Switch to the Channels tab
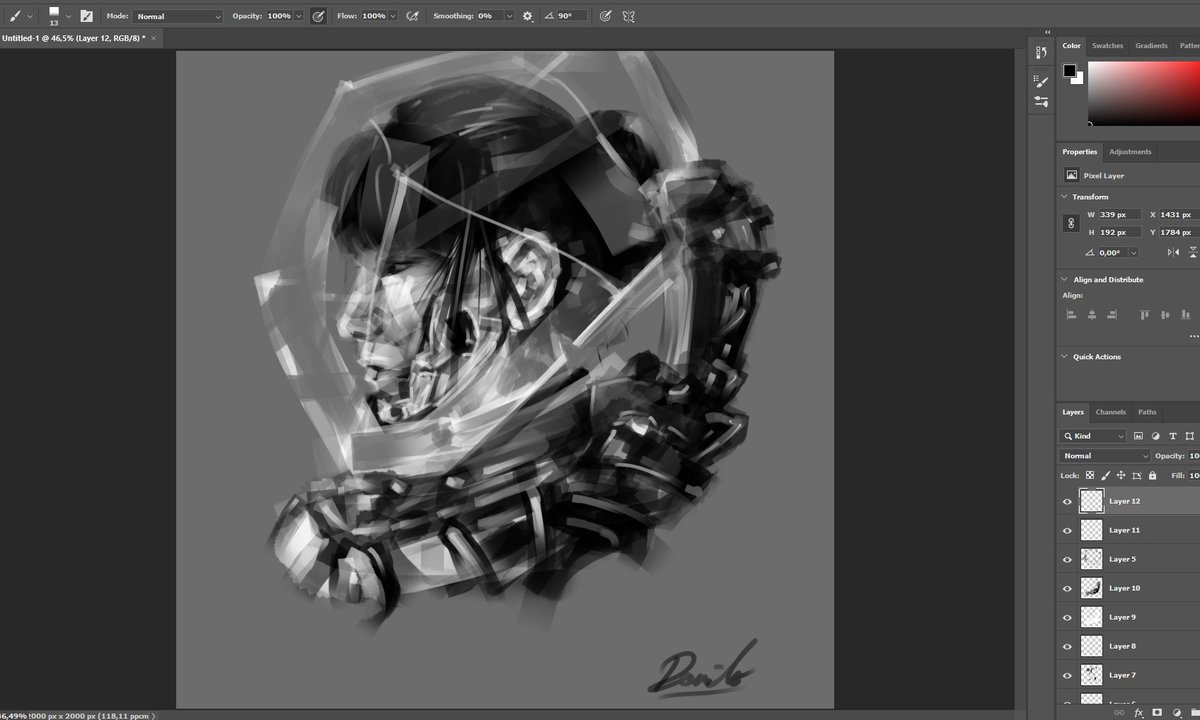 point(1110,411)
